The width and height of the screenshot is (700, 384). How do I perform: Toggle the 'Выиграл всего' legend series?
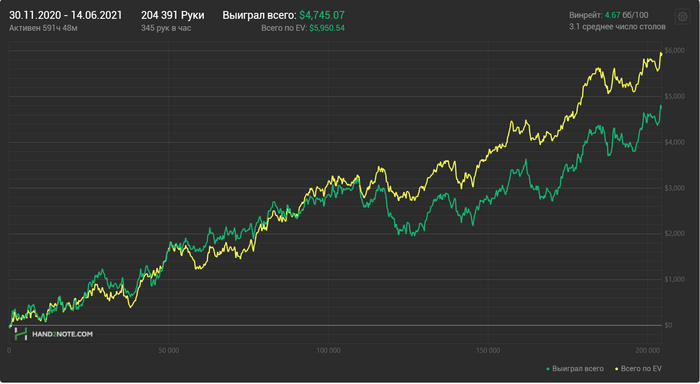tap(575, 369)
